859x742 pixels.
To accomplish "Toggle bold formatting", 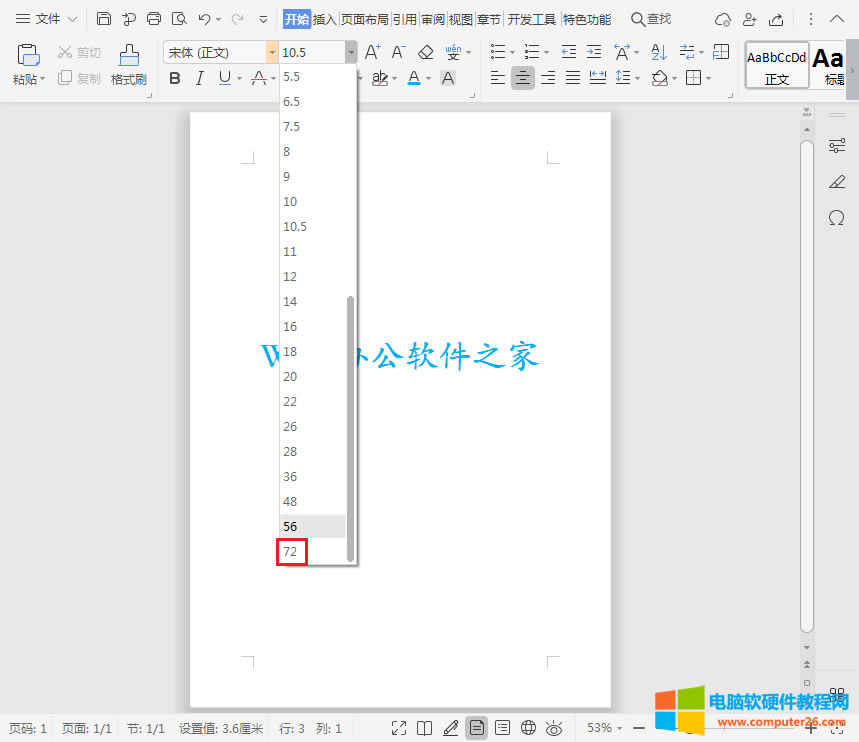I will click(175, 77).
